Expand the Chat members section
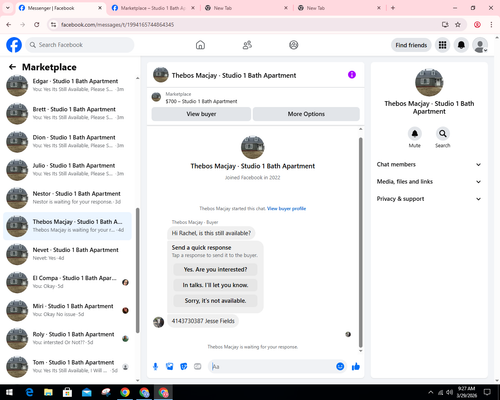The image size is (500, 400). (x=429, y=164)
